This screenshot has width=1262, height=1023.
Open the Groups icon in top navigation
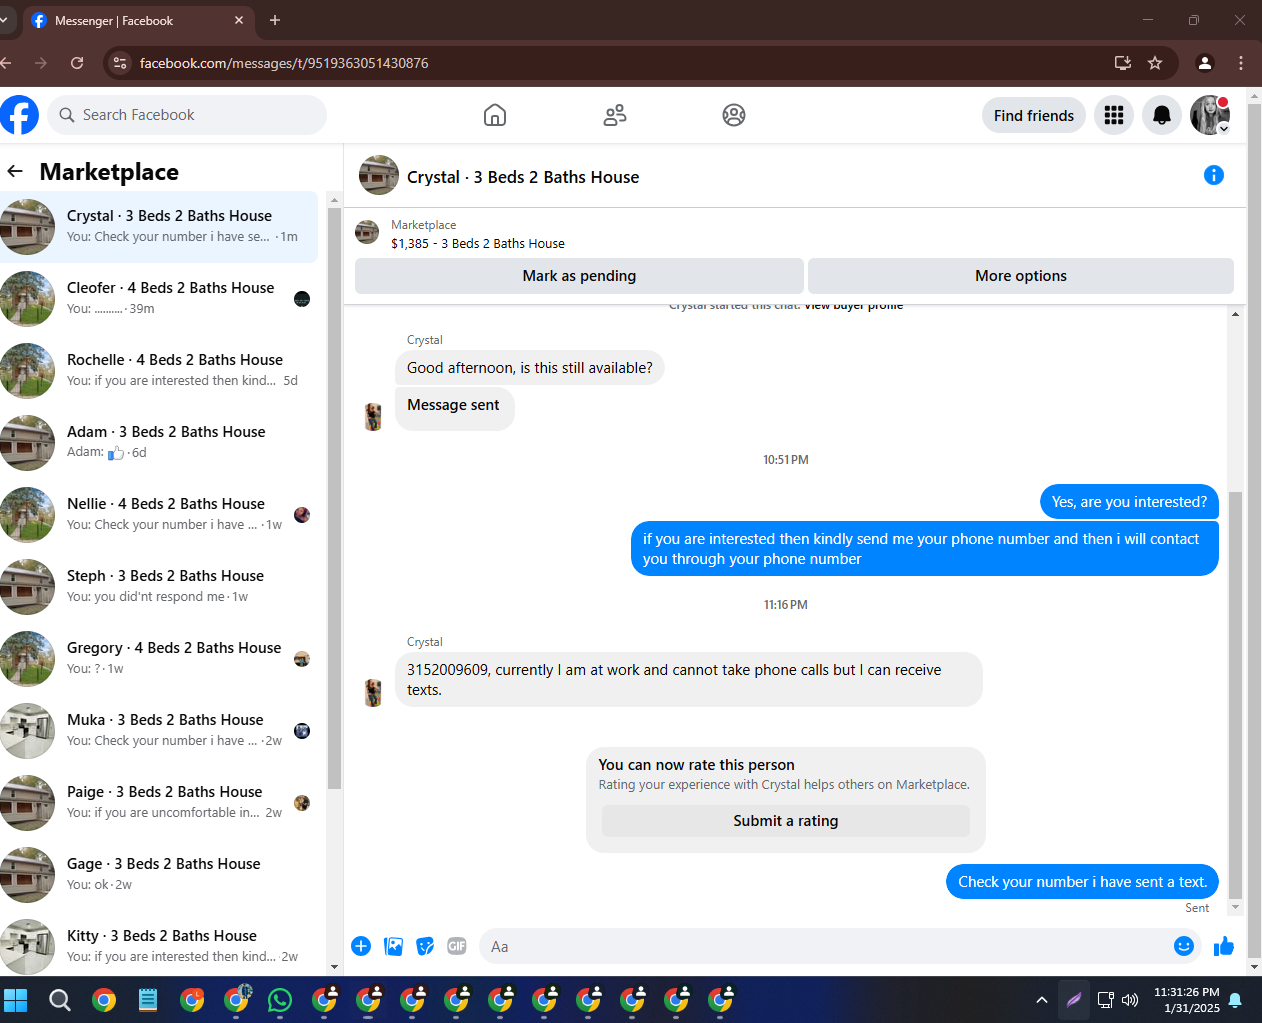click(x=734, y=115)
